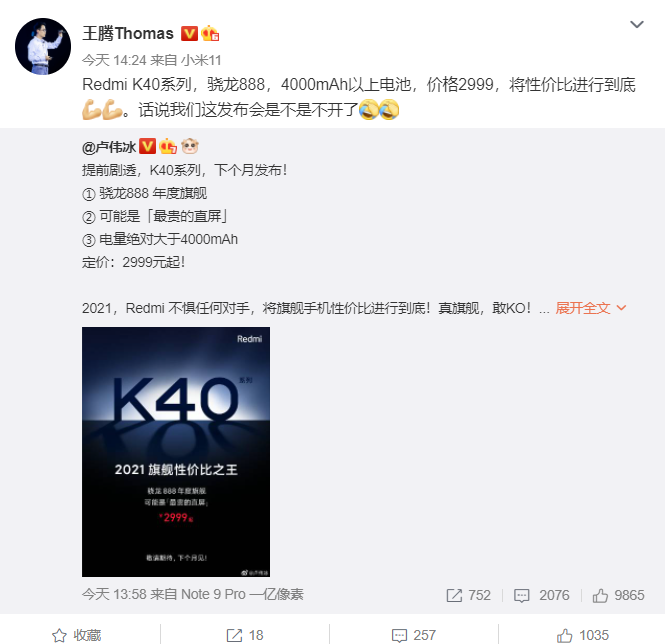
Task: Toggle 收藏 favorite star
Action: coord(77,635)
